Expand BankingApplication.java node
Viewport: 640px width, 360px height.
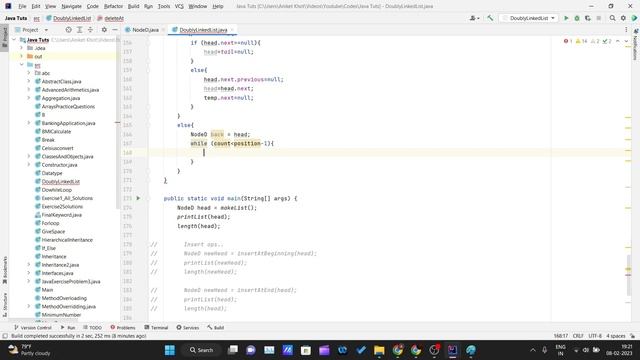click(29, 123)
